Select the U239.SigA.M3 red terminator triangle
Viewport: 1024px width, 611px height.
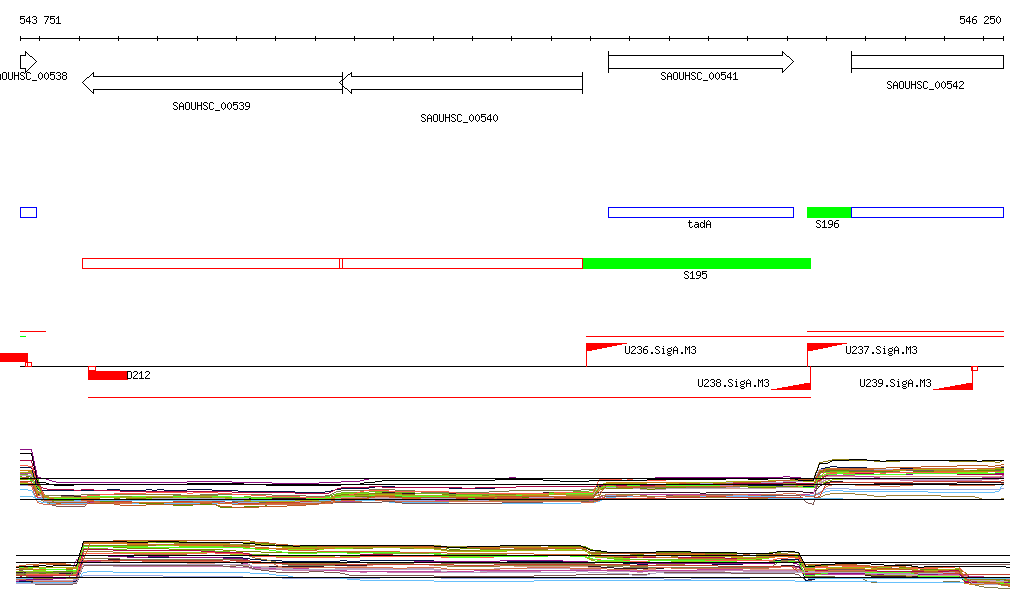coord(955,385)
